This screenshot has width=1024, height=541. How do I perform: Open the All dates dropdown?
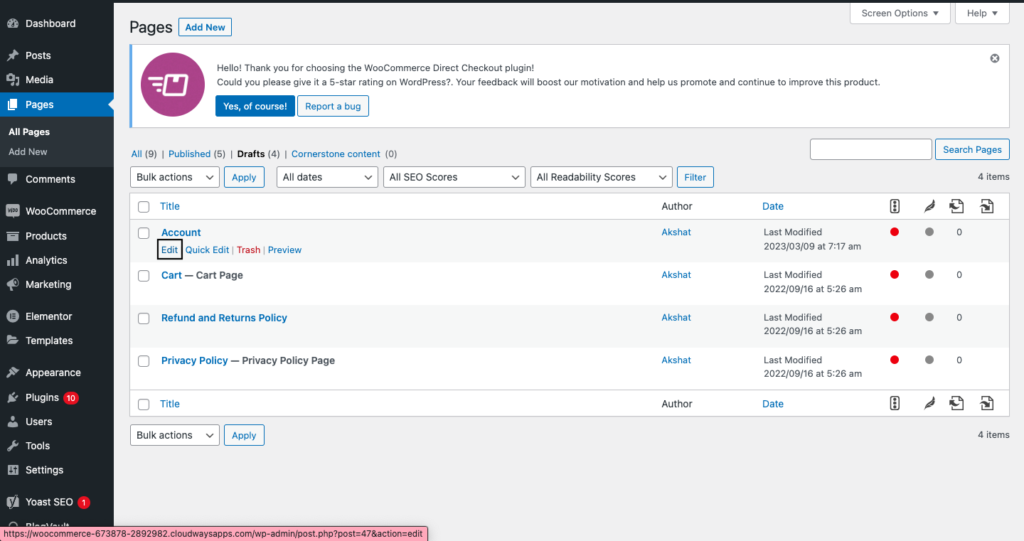(327, 177)
